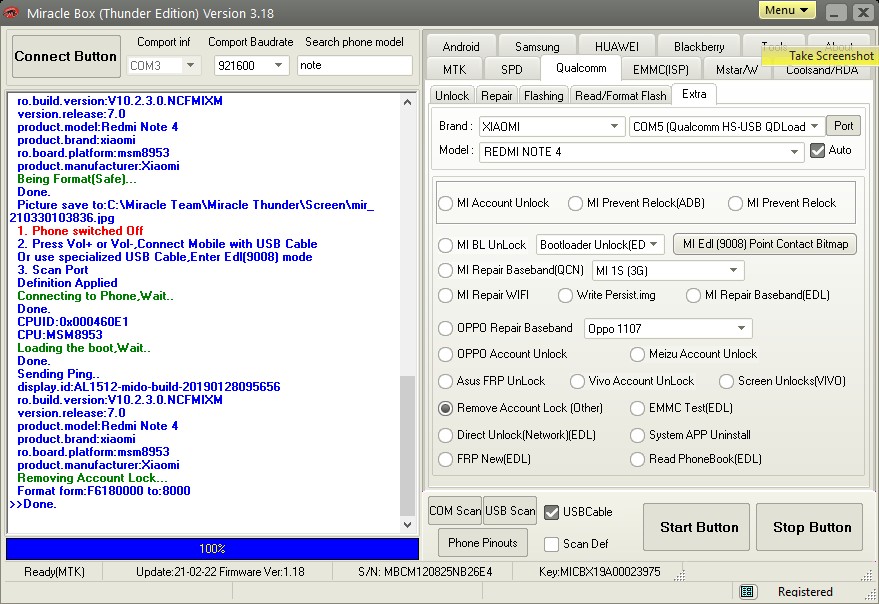Select the MTK tab

(454, 70)
